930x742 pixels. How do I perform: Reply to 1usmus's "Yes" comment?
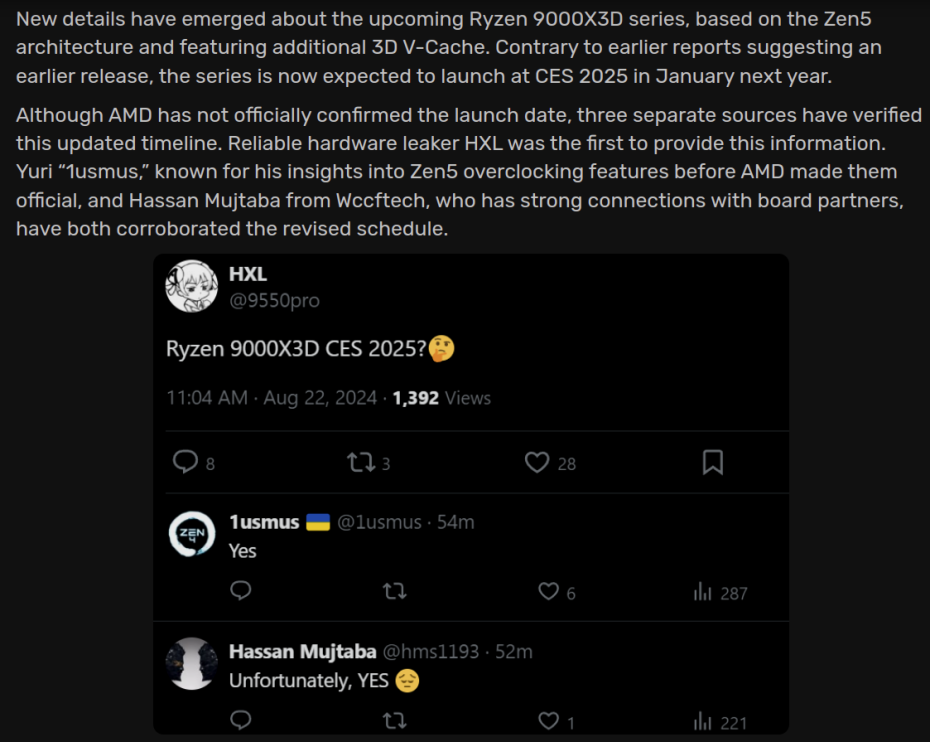tap(240, 591)
